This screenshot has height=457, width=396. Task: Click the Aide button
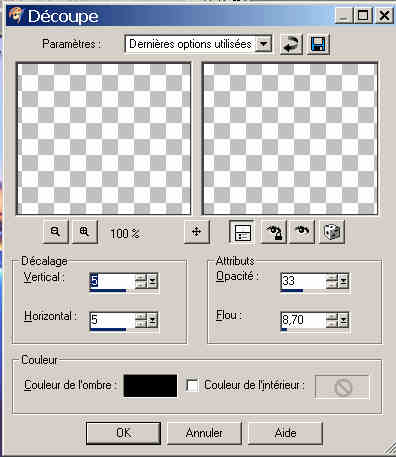coord(285,433)
